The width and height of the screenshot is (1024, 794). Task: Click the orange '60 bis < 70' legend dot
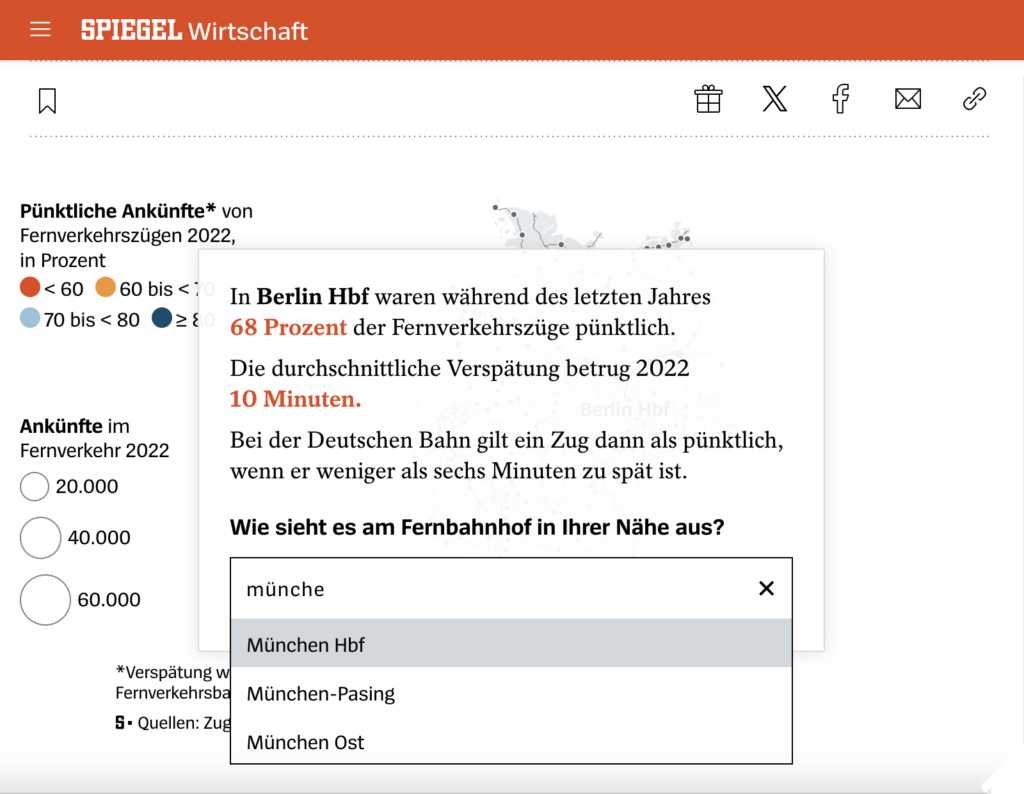click(x=105, y=287)
